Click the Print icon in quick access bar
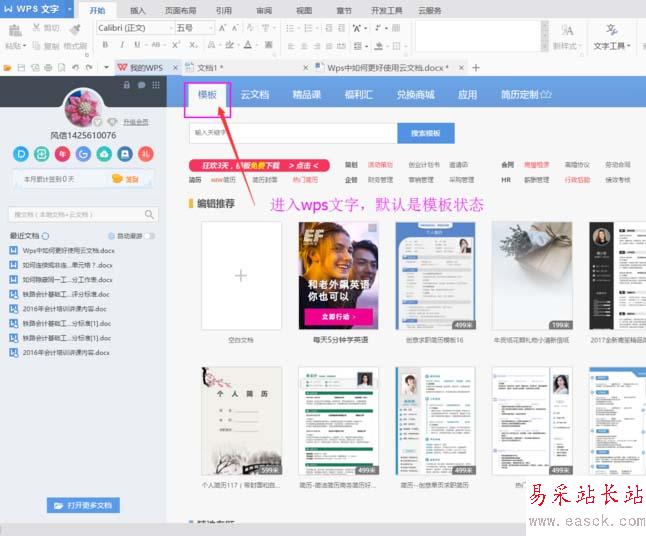 coord(48,68)
